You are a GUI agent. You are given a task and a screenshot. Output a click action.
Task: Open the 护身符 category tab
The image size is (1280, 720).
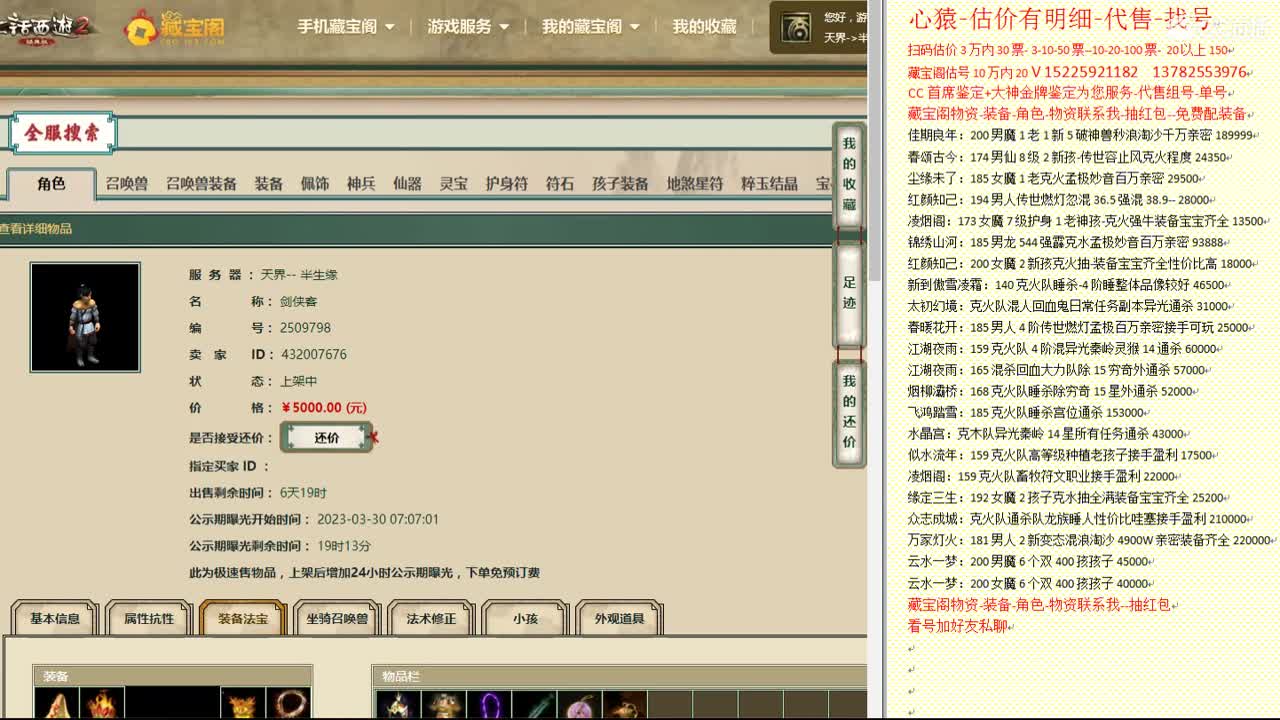click(x=506, y=184)
